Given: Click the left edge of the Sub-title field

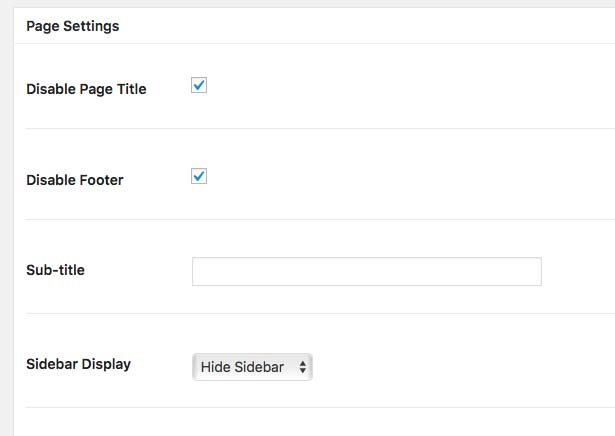Looking at the screenshot, I should [x=196, y=271].
